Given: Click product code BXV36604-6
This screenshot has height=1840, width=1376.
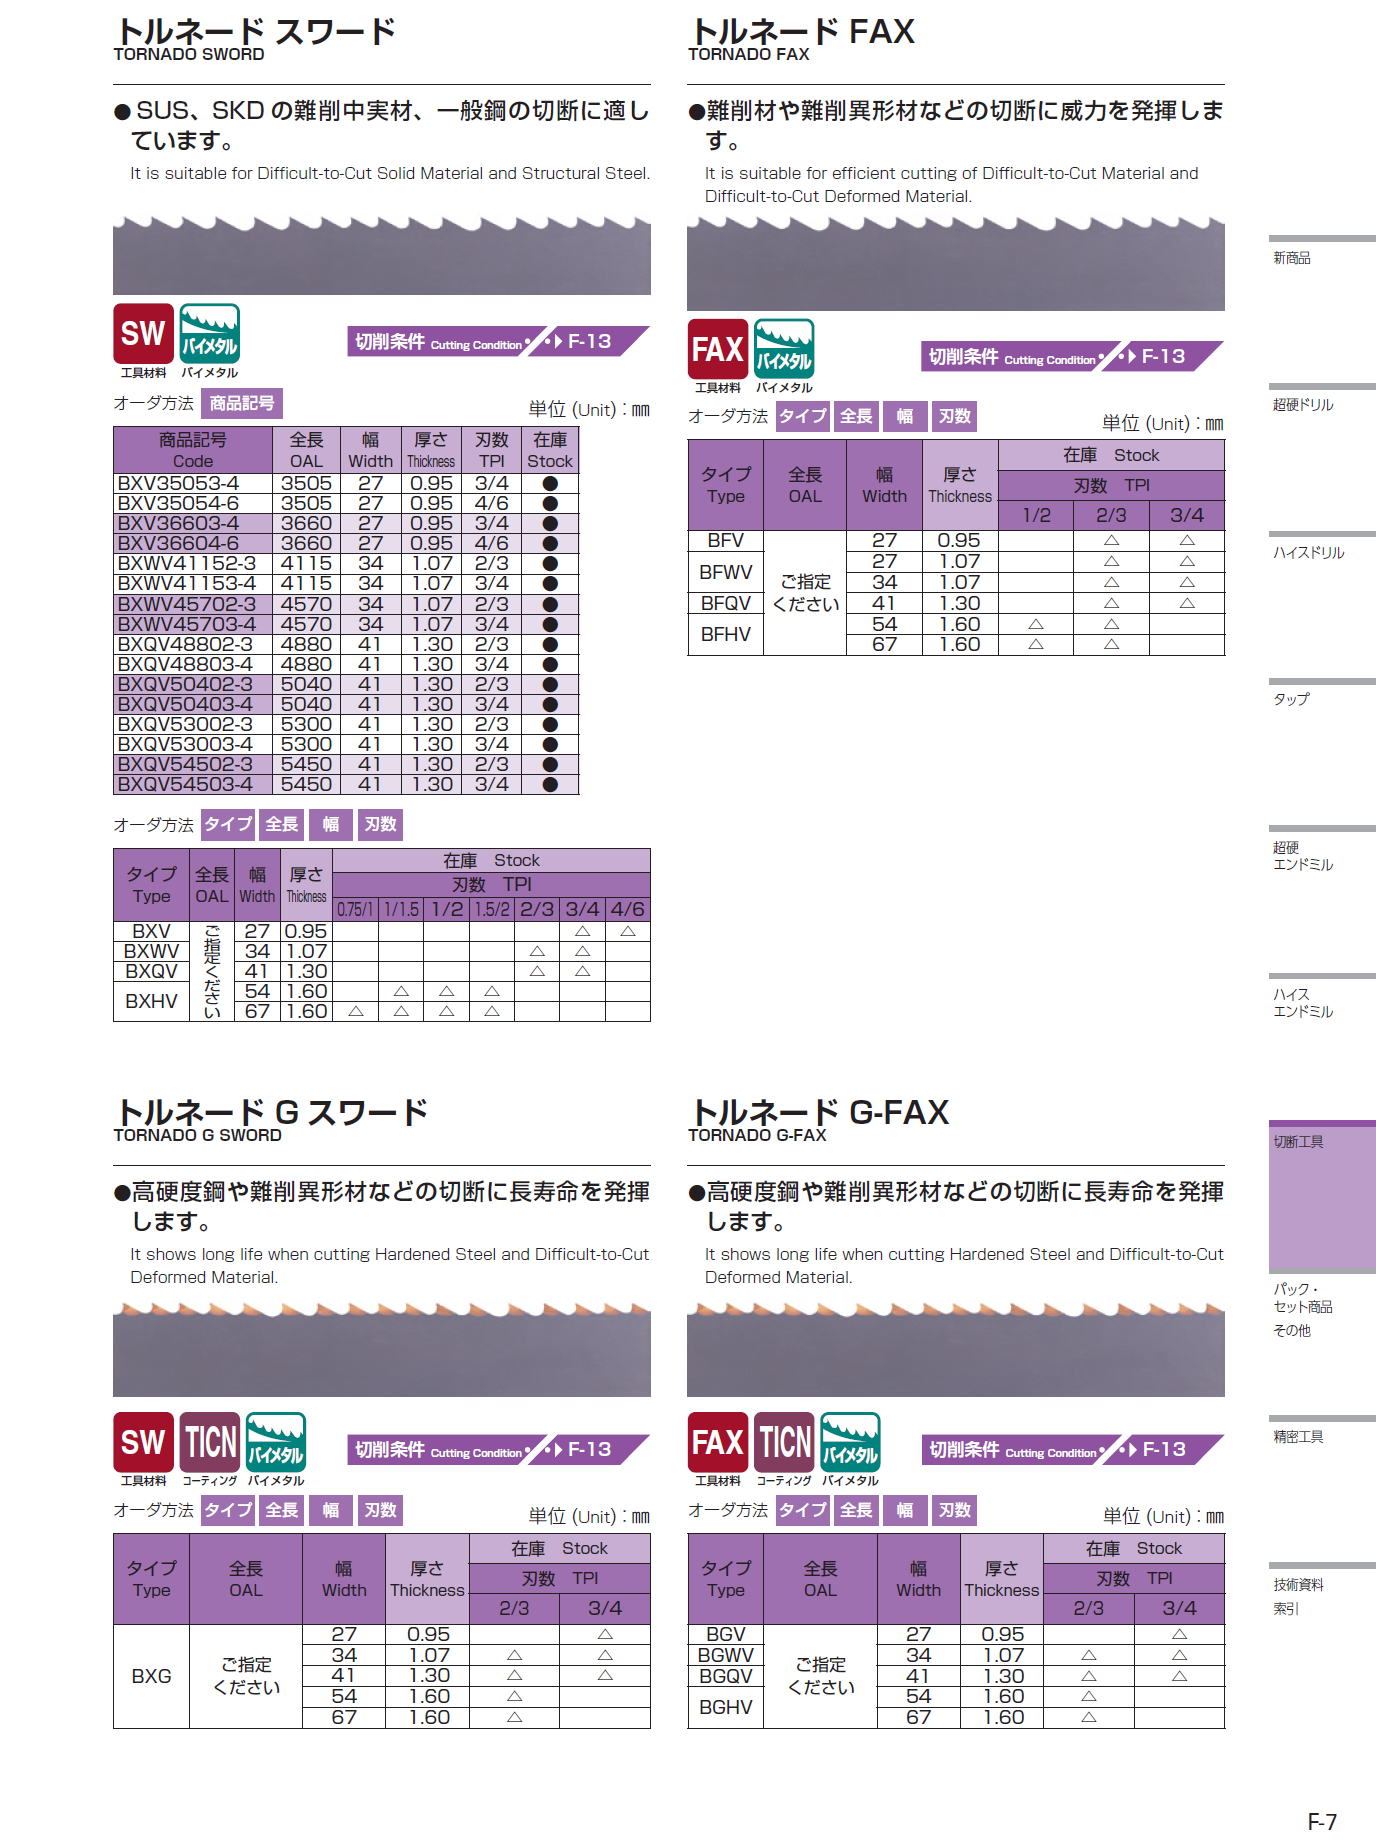Looking at the screenshot, I should (193, 543).
